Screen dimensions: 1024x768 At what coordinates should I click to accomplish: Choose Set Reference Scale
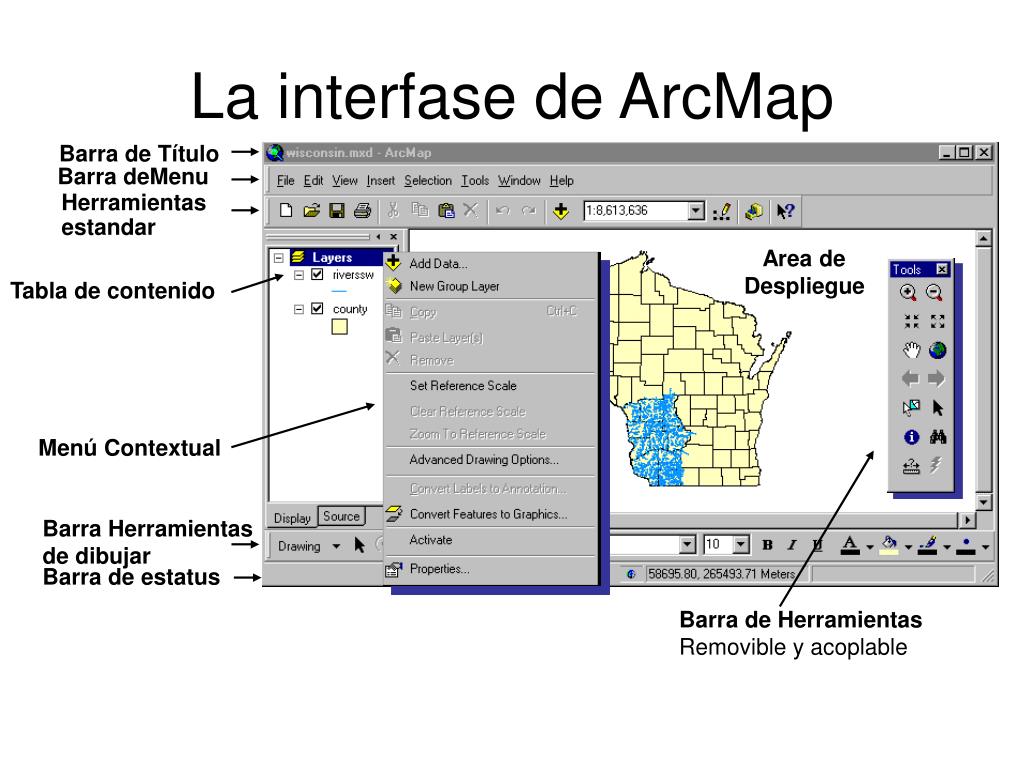(491, 385)
